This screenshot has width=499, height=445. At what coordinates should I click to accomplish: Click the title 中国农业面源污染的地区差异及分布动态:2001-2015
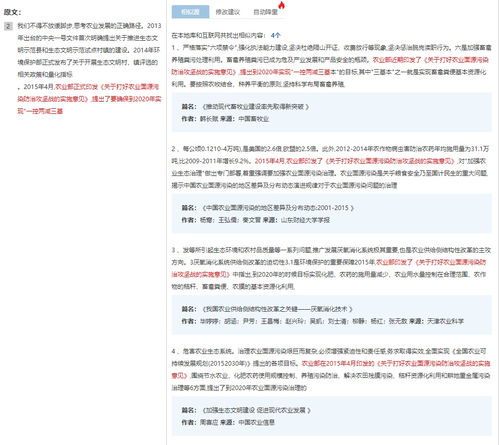tap(278, 208)
